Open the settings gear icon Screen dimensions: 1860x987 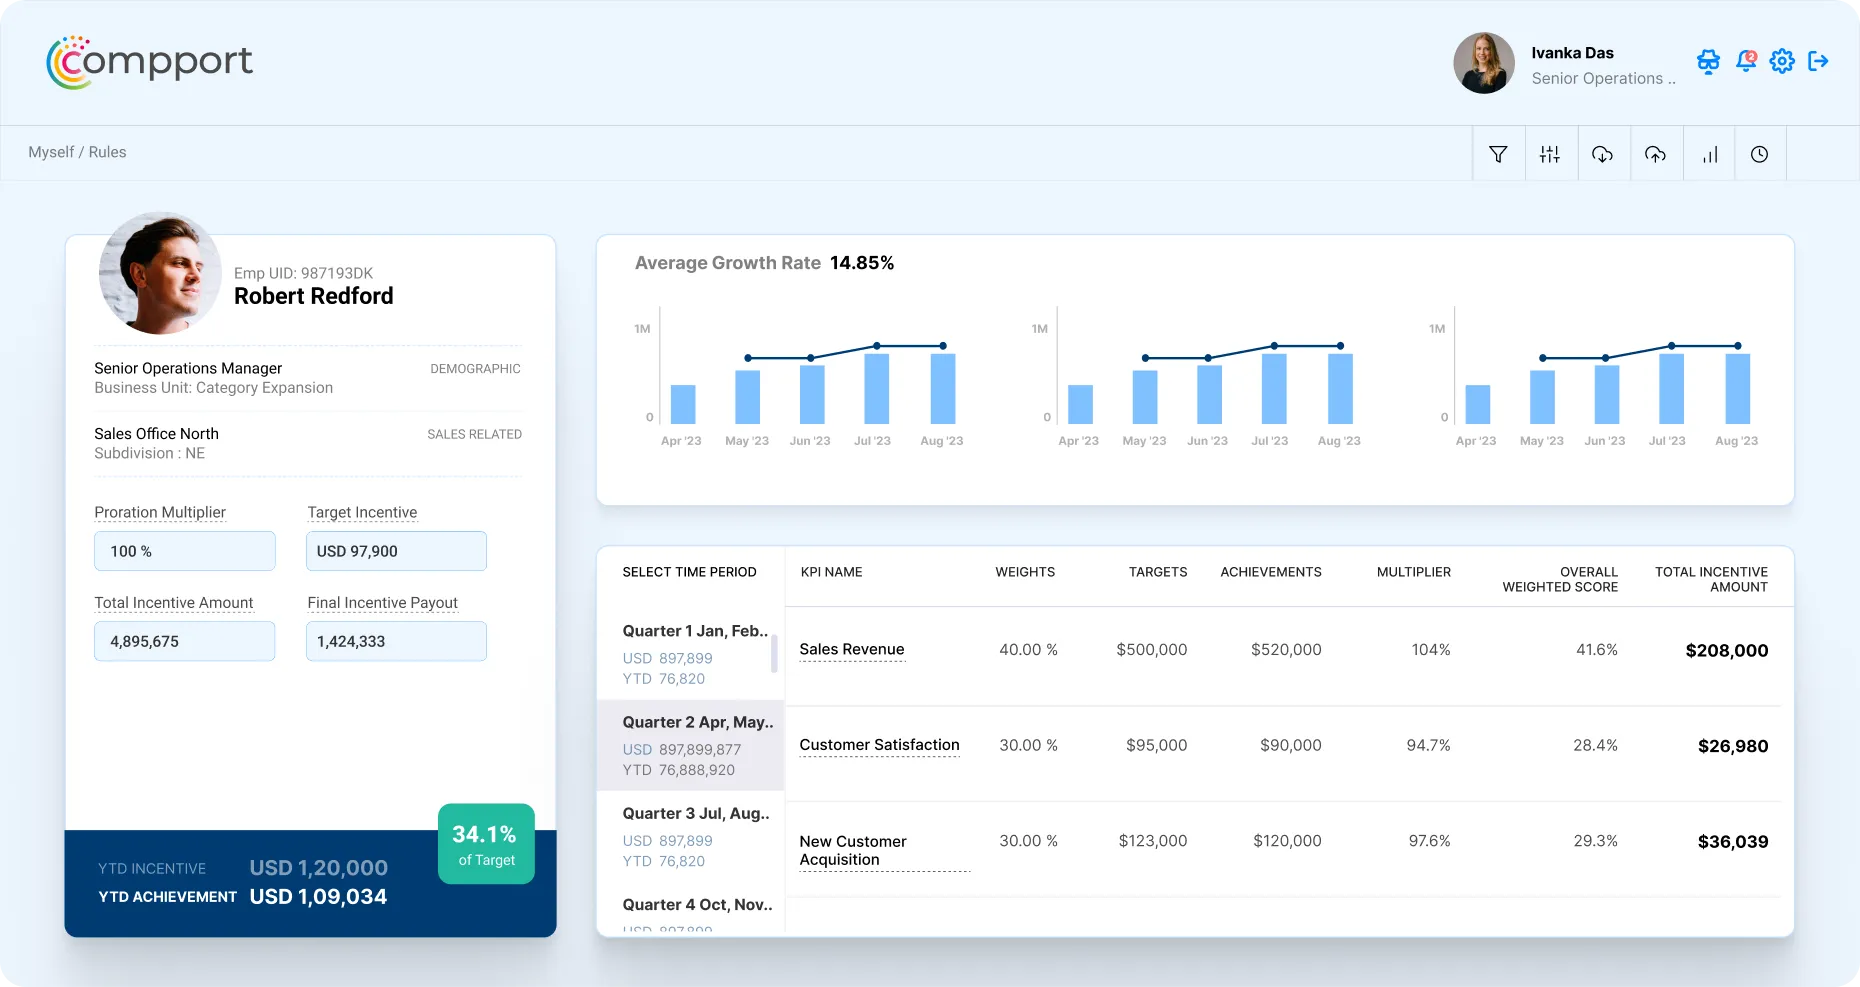pyautogui.click(x=1782, y=61)
